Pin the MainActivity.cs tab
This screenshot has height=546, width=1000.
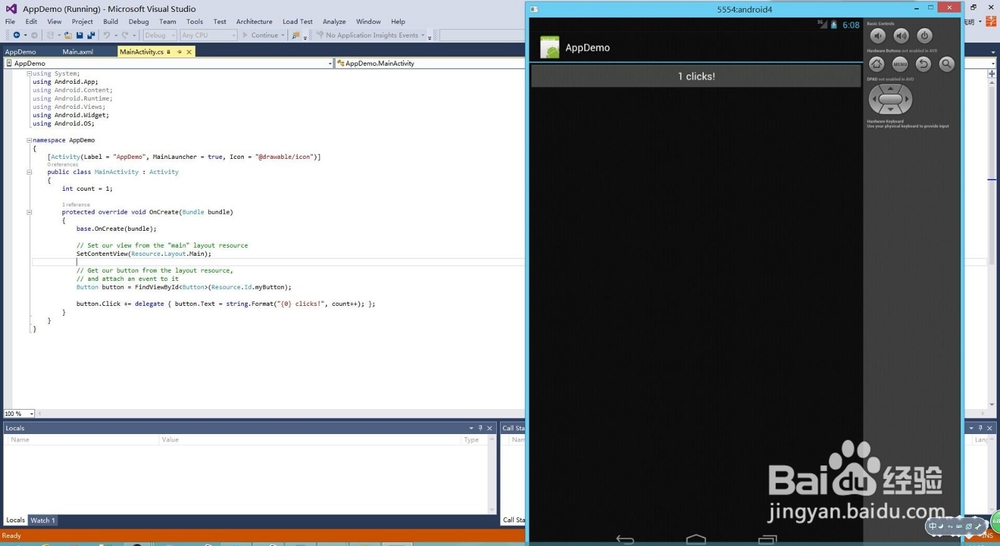[x=179, y=52]
